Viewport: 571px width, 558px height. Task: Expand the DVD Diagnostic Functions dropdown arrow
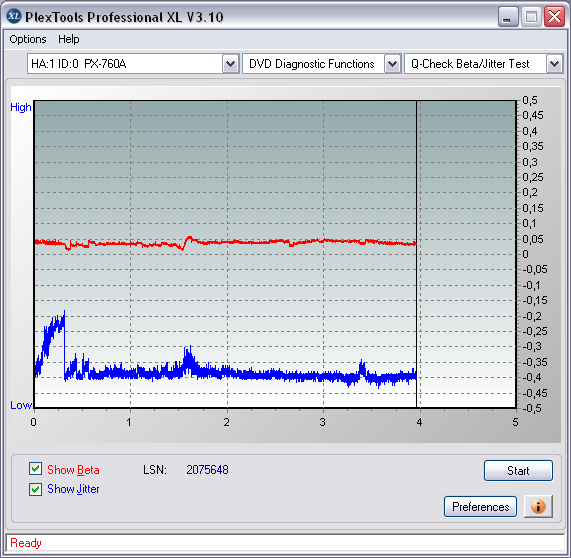coord(392,64)
